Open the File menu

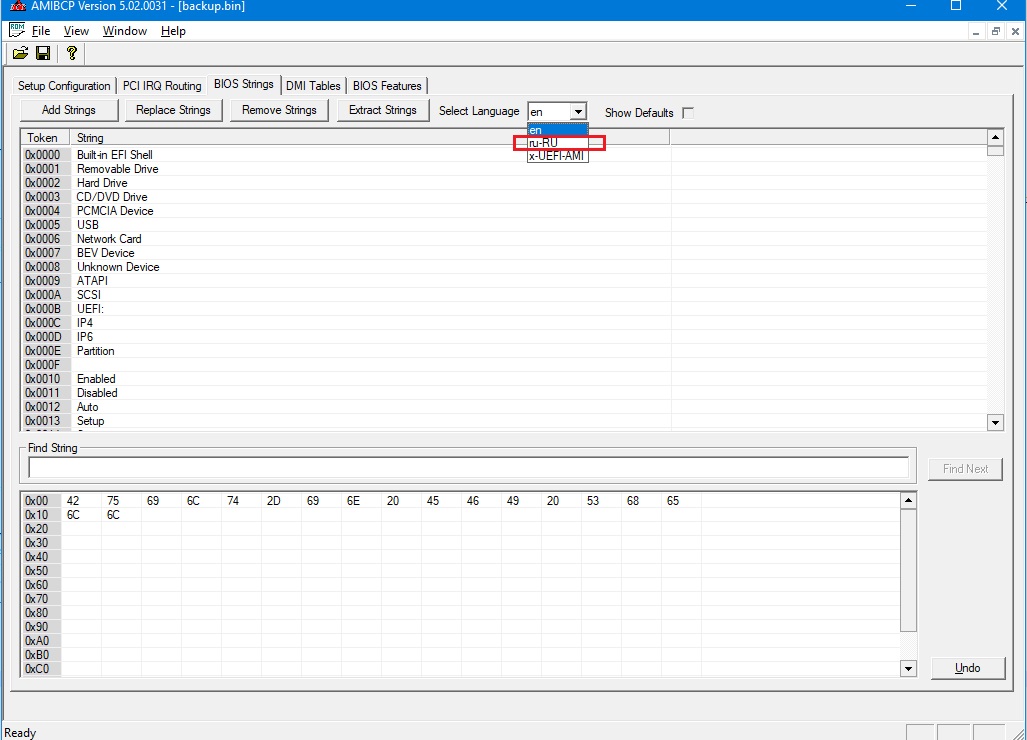[41, 31]
